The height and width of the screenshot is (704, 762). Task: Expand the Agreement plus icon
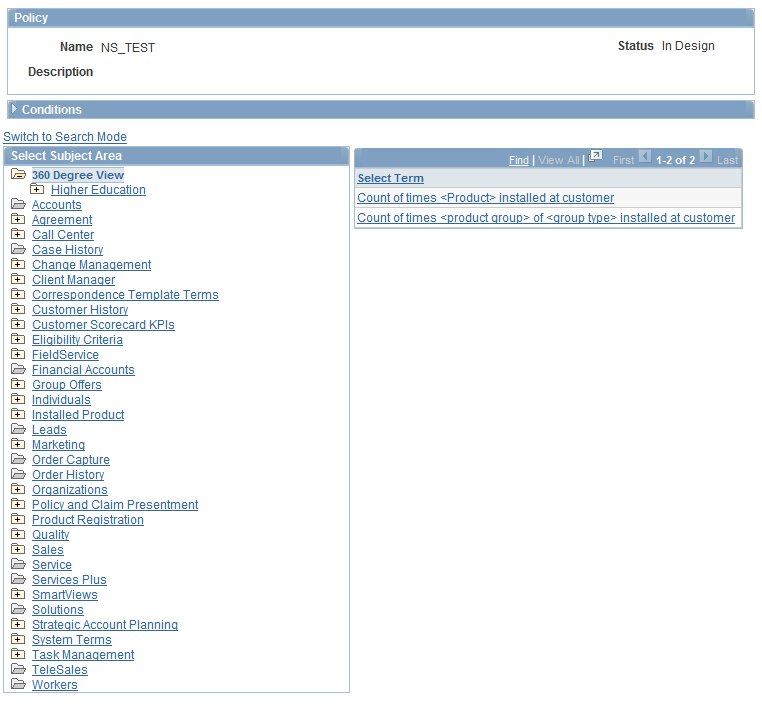pos(18,219)
